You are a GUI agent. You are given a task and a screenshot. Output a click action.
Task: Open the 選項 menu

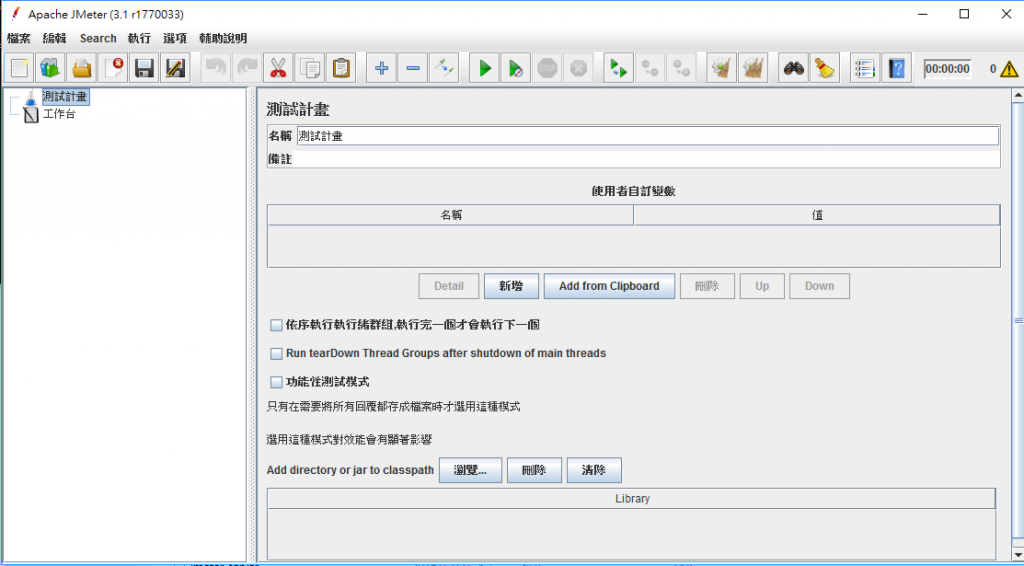click(x=175, y=39)
